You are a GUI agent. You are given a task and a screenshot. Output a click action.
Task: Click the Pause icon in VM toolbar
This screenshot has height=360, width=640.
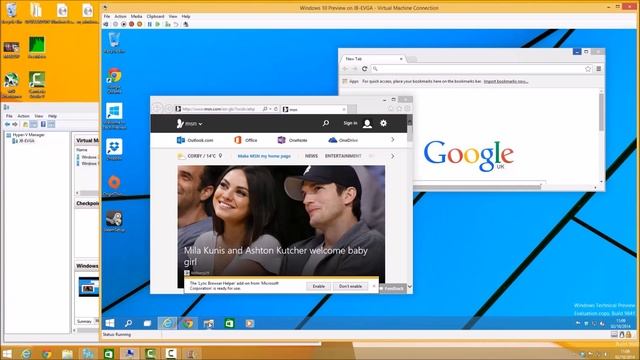point(149,24)
